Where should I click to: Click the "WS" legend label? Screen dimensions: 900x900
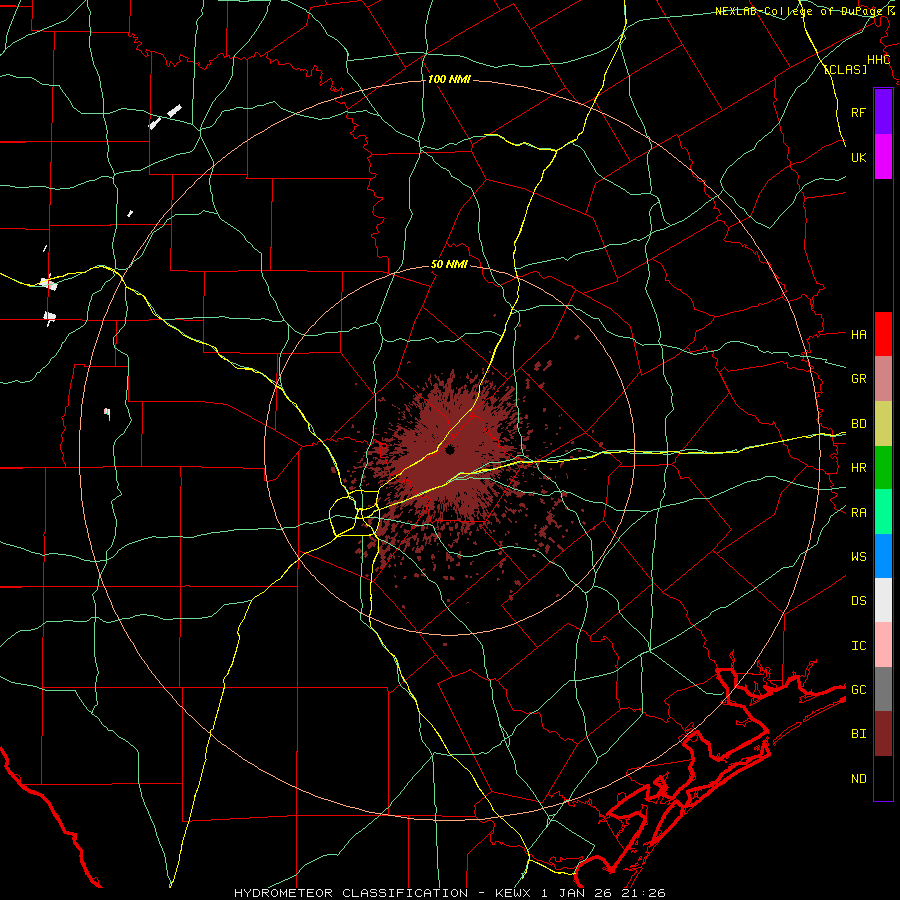pyautogui.click(x=859, y=556)
